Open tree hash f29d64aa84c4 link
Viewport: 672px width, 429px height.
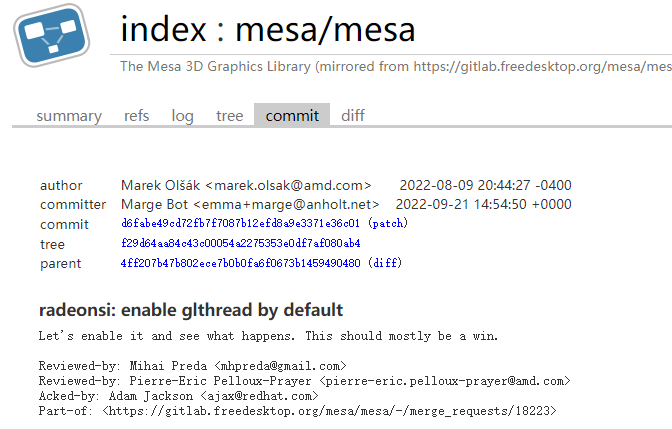[240, 243]
